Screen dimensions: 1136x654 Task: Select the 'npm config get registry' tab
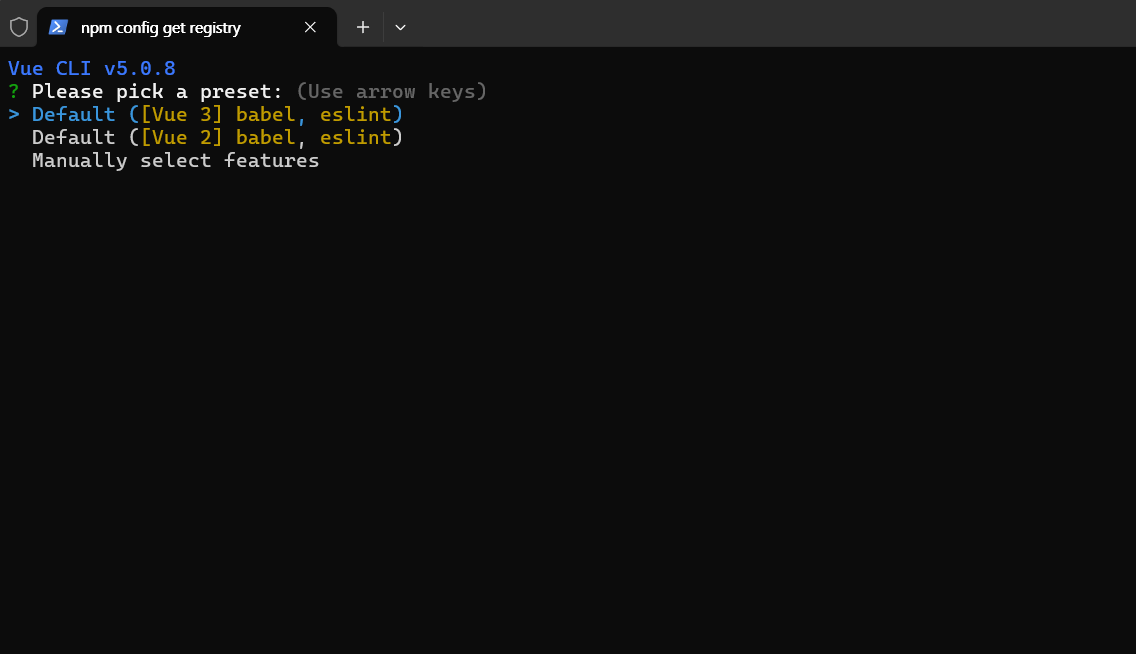click(187, 28)
